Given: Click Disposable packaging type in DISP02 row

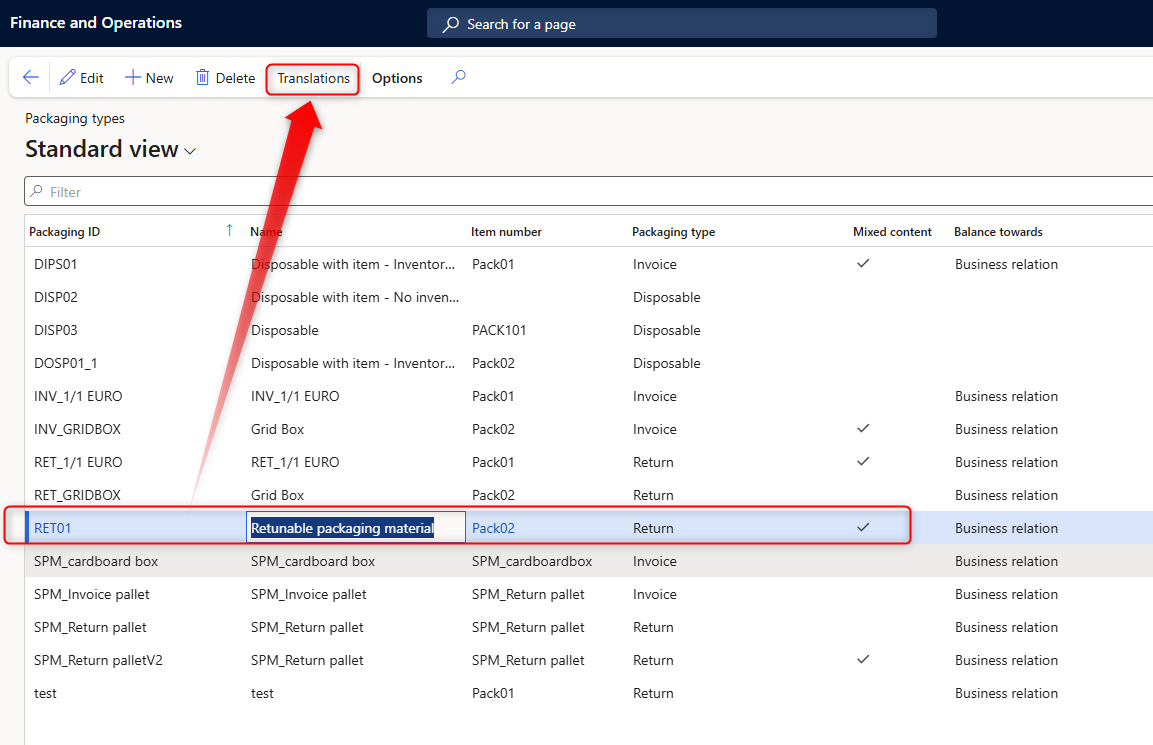Looking at the screenshot, I should pyautogui.click(x=666, y=297).
